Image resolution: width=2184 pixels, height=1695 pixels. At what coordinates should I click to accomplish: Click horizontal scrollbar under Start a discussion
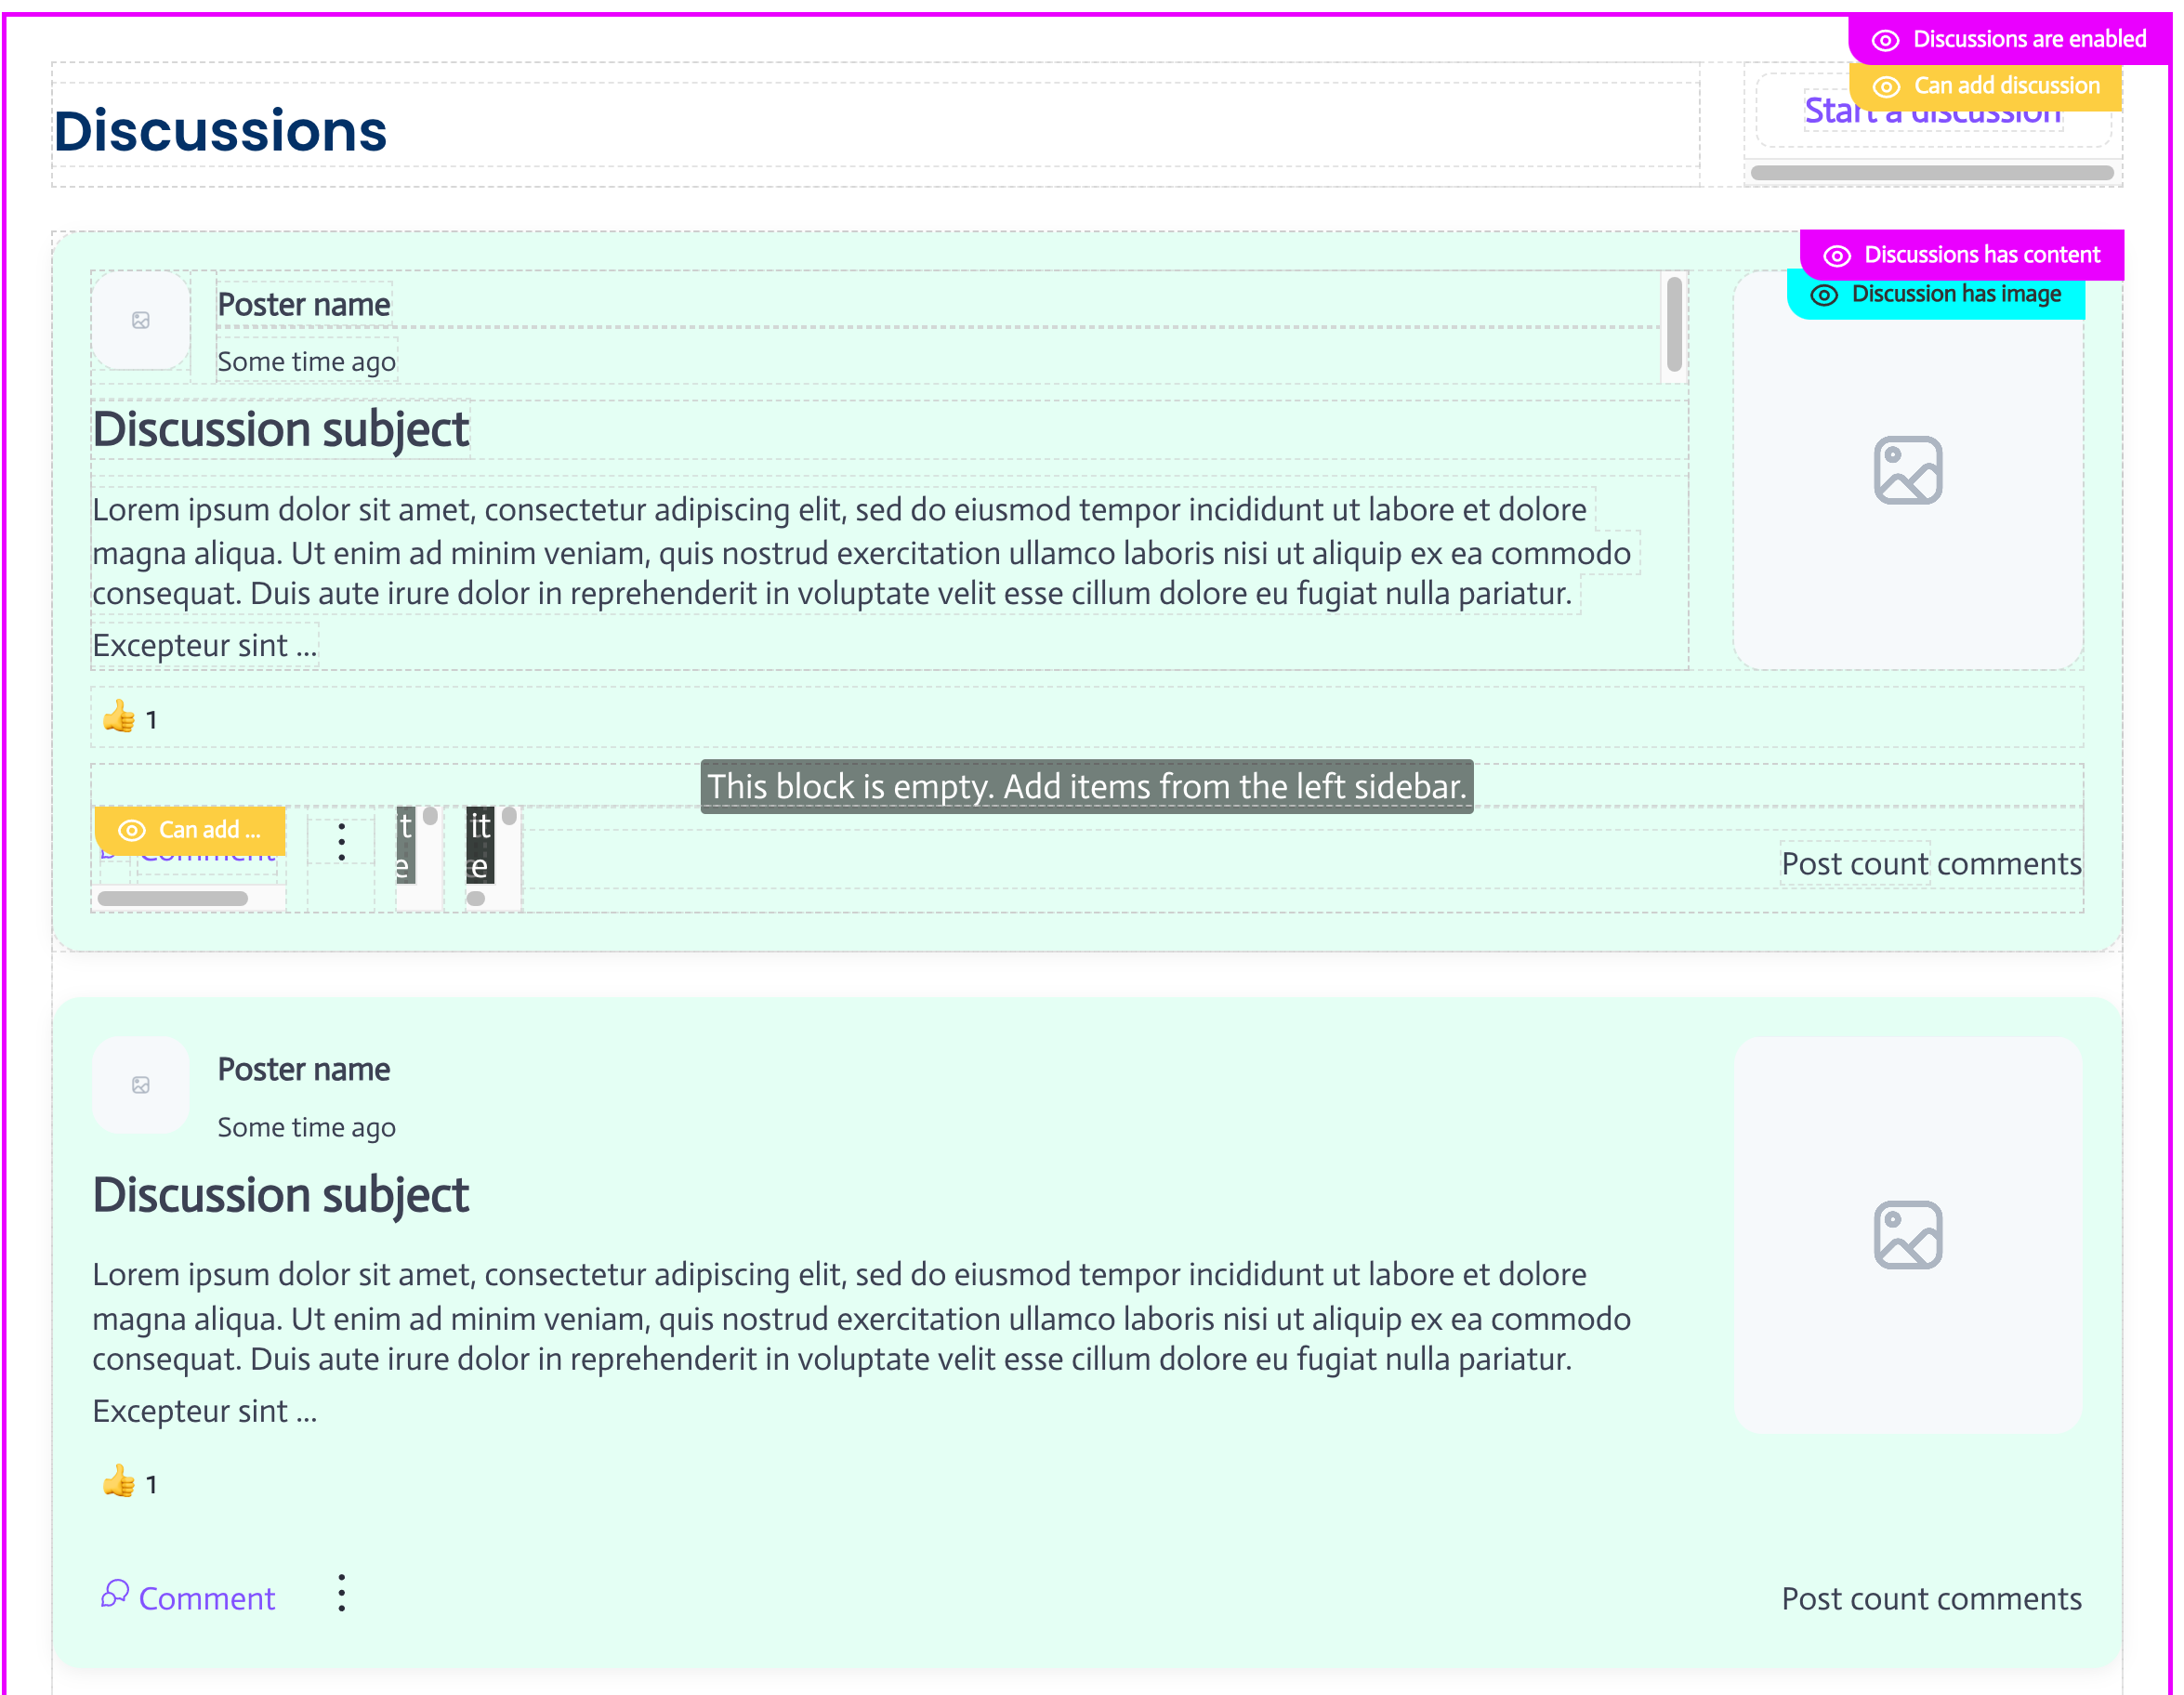pyautogui.click(x=1930, y=173)
